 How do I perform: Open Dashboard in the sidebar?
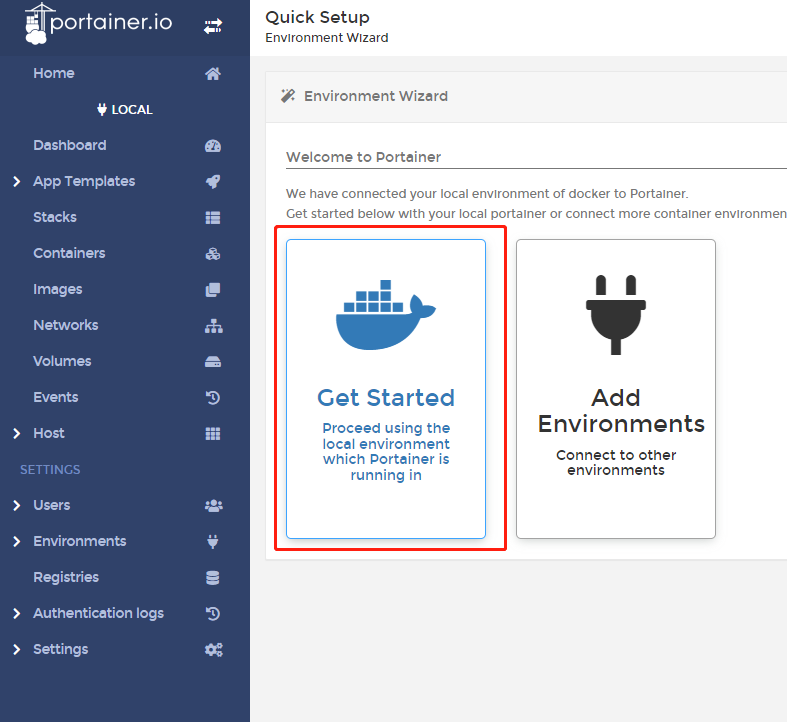70,145
